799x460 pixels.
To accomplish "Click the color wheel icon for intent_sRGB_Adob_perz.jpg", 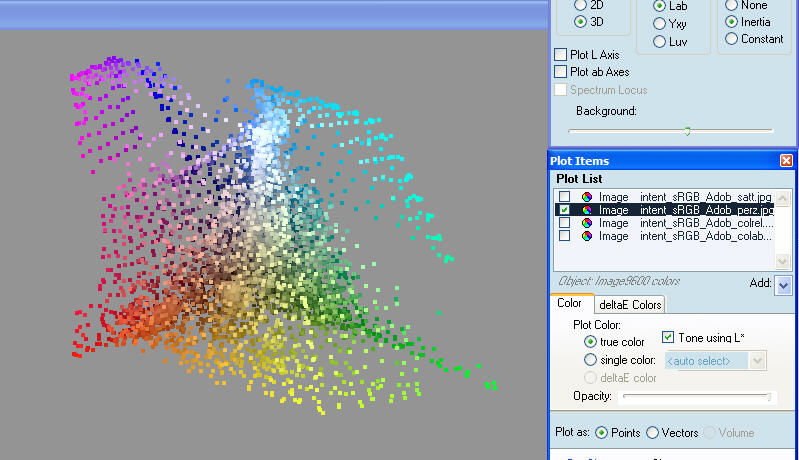I will (x=586, y=210).
